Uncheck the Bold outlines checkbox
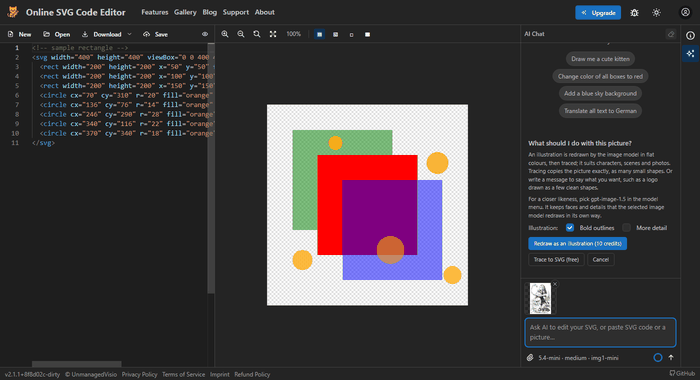 tap(570, 228)
